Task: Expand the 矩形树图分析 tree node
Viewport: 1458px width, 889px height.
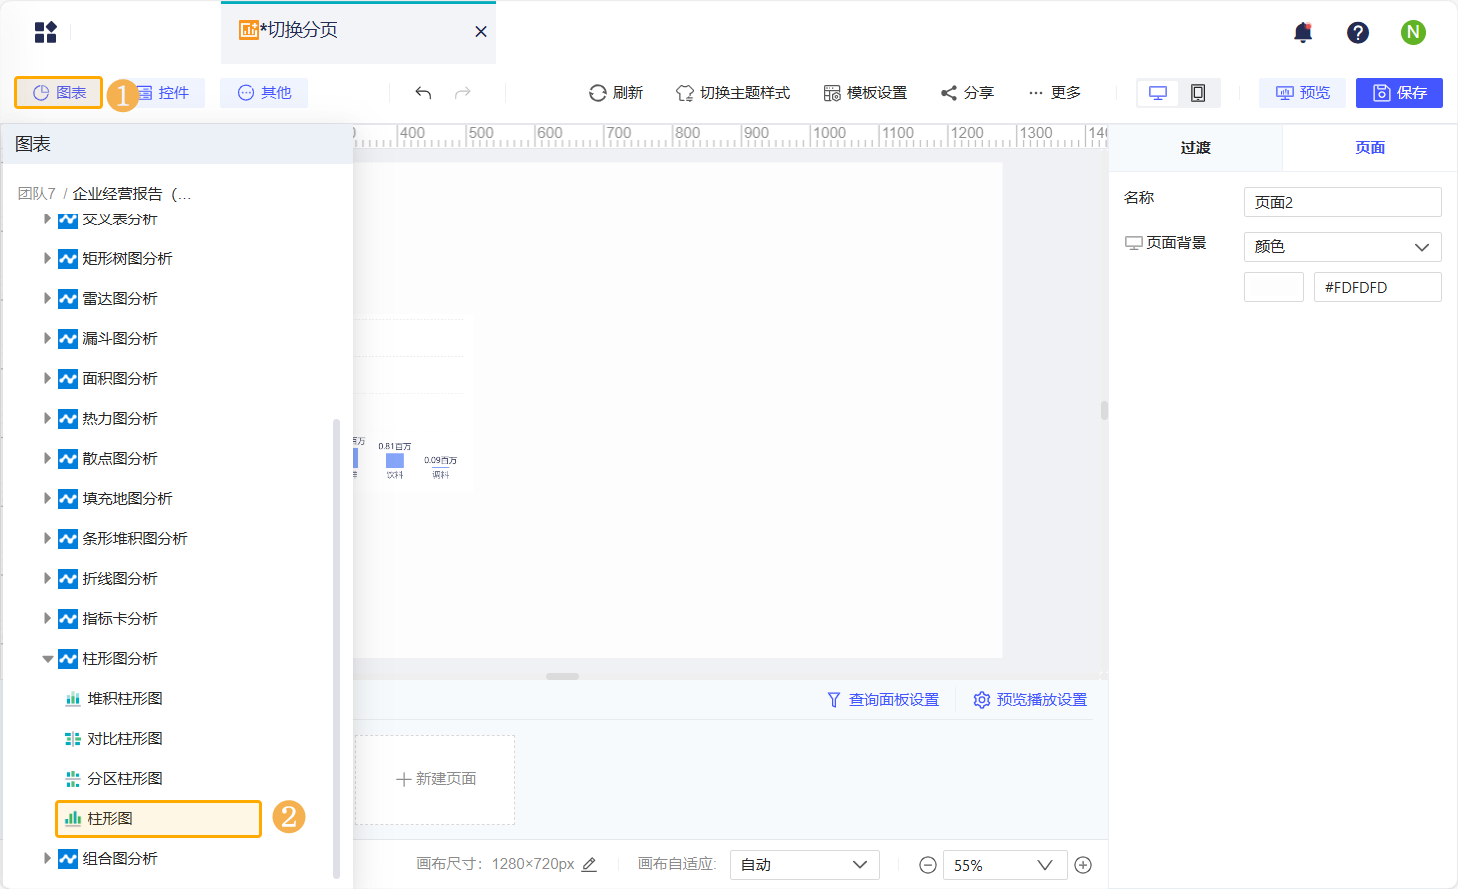Action: point(47,258)
